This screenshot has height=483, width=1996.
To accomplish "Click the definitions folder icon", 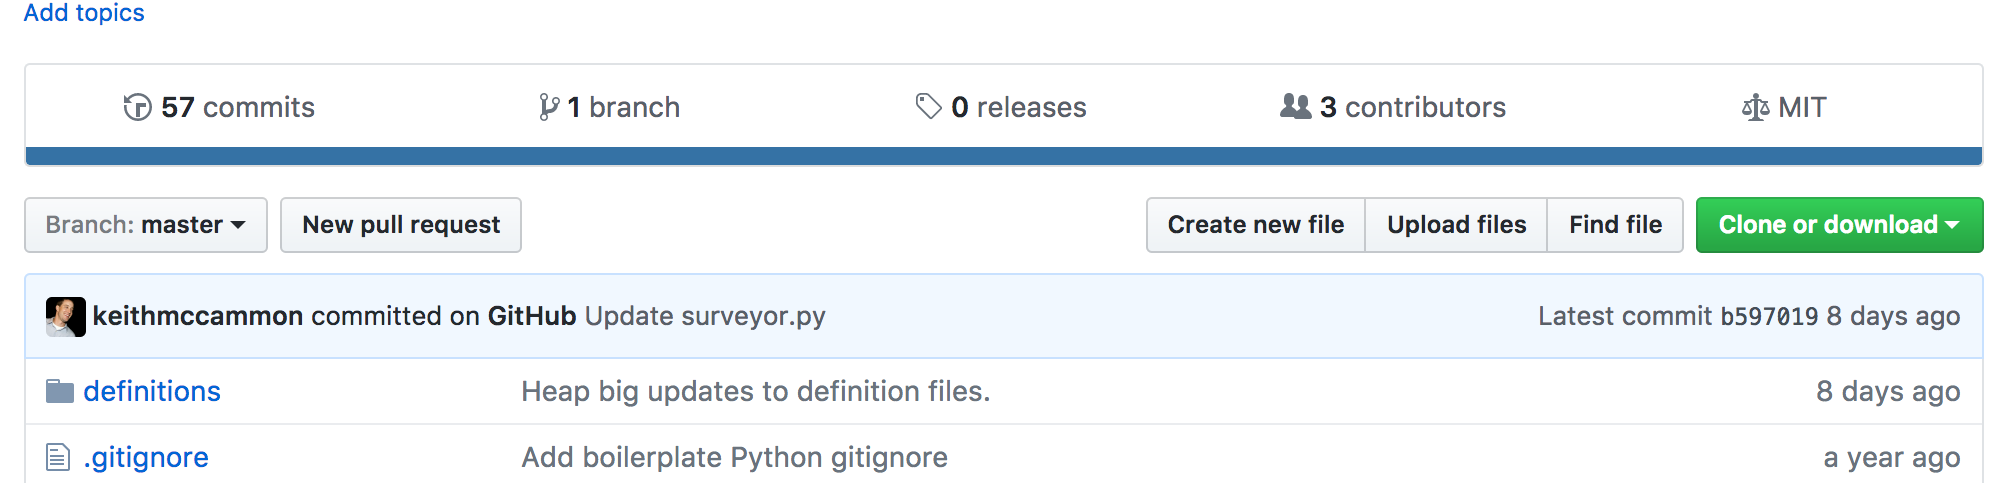I will [x=60, y=391].
